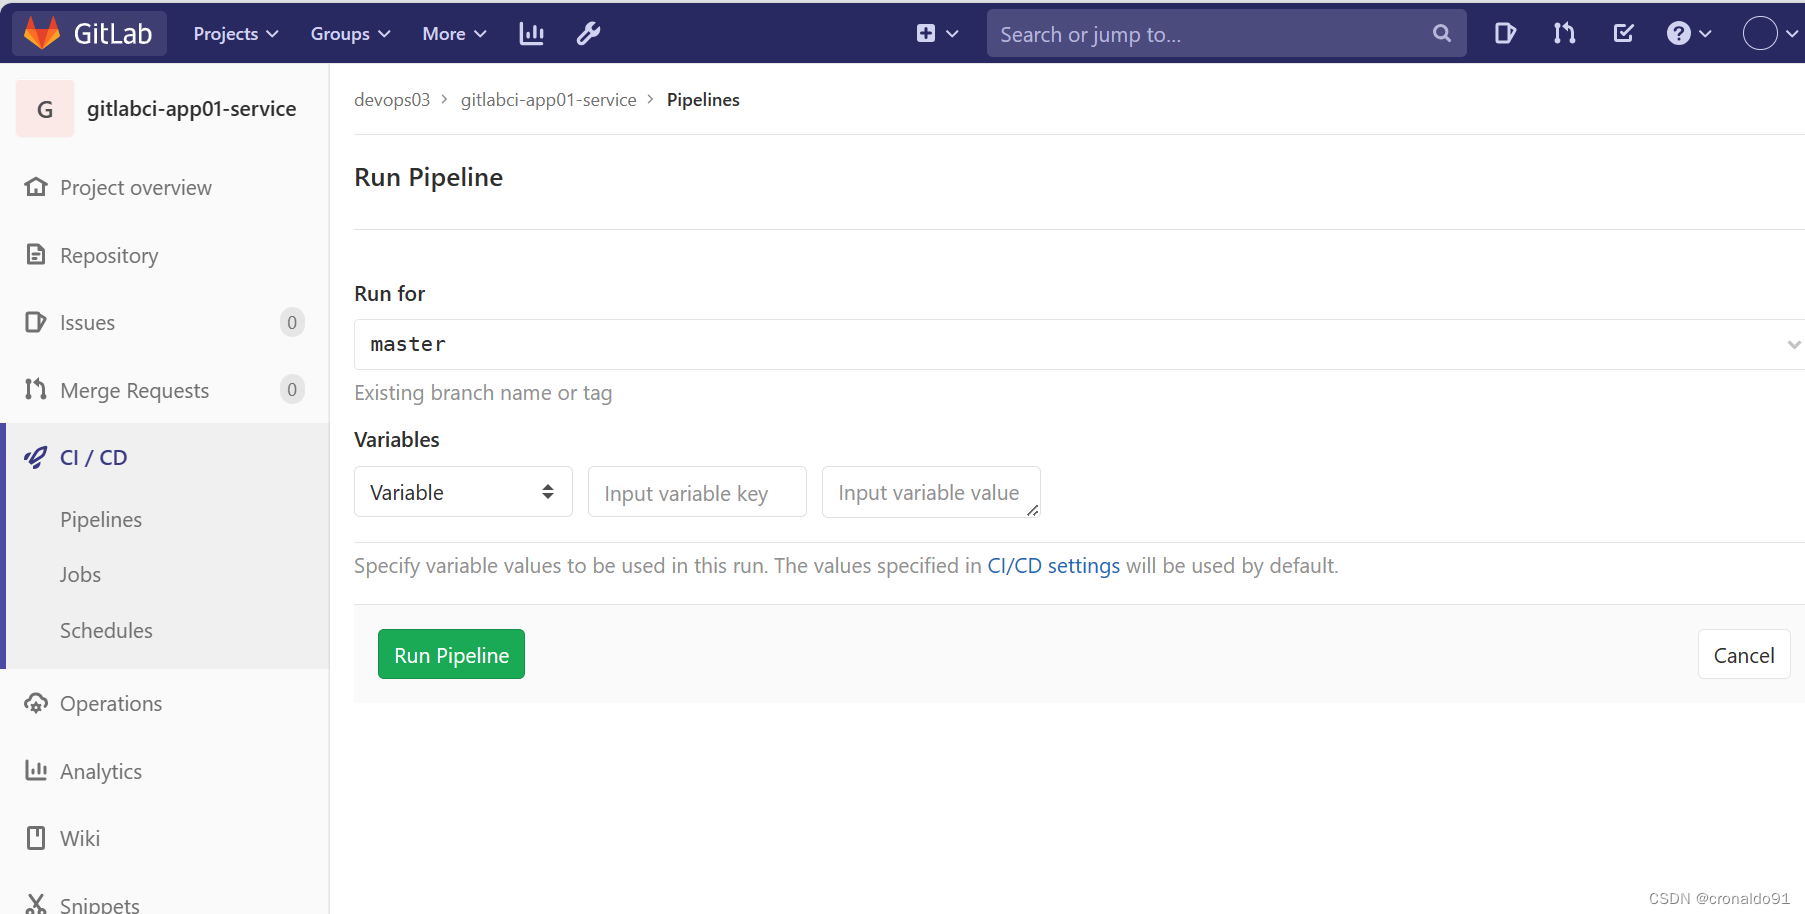Click the search magnifier icon
Image resolution: width=1805 pixels, height=914 pixels.
coord(1442,34)
